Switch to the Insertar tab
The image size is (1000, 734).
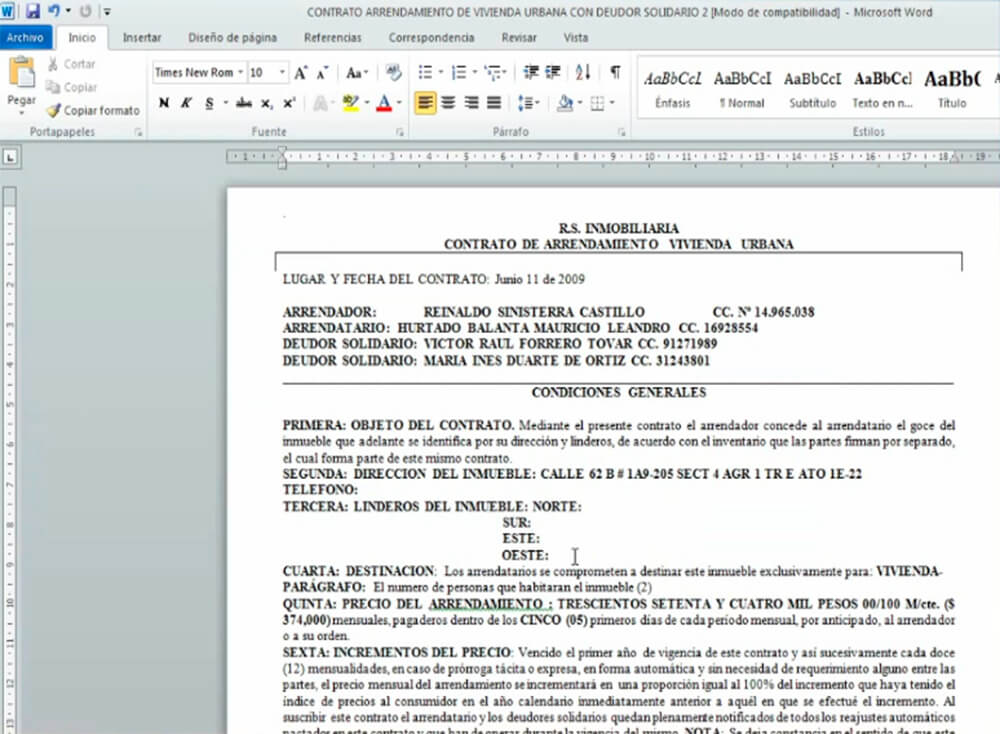tap(142, 38)
